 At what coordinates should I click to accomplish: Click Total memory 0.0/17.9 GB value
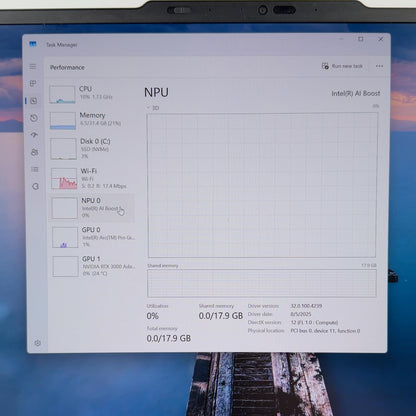(x=169, y=338)
